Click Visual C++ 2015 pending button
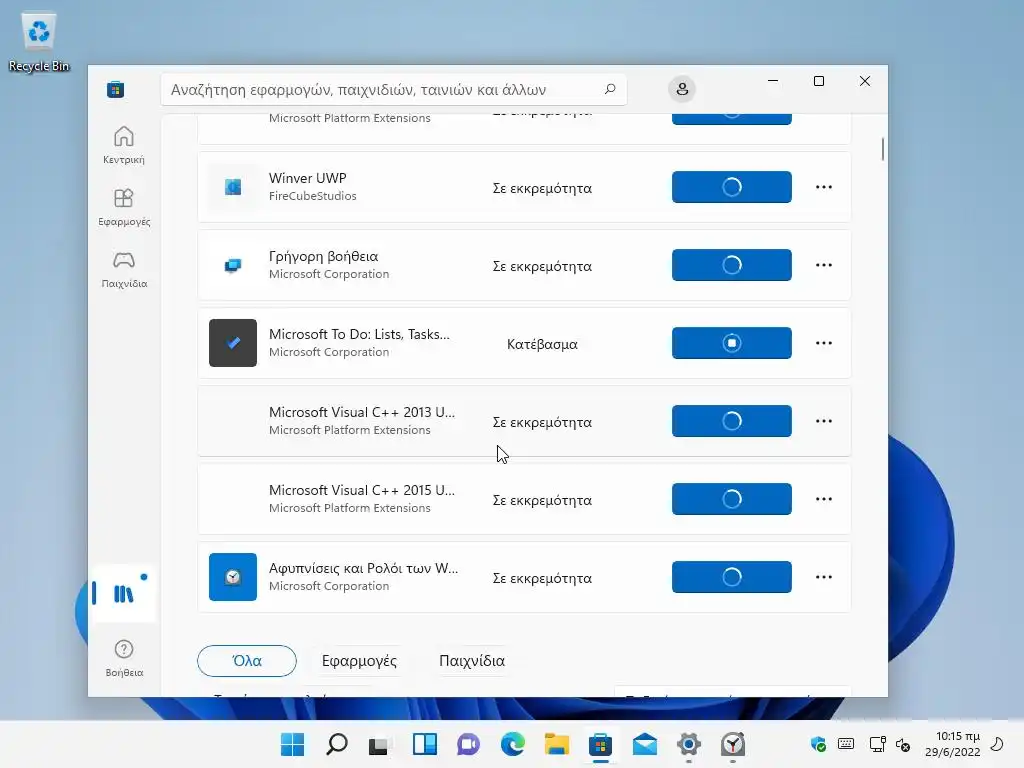Viewport: 1024px width, 768px height. [731, 499]
